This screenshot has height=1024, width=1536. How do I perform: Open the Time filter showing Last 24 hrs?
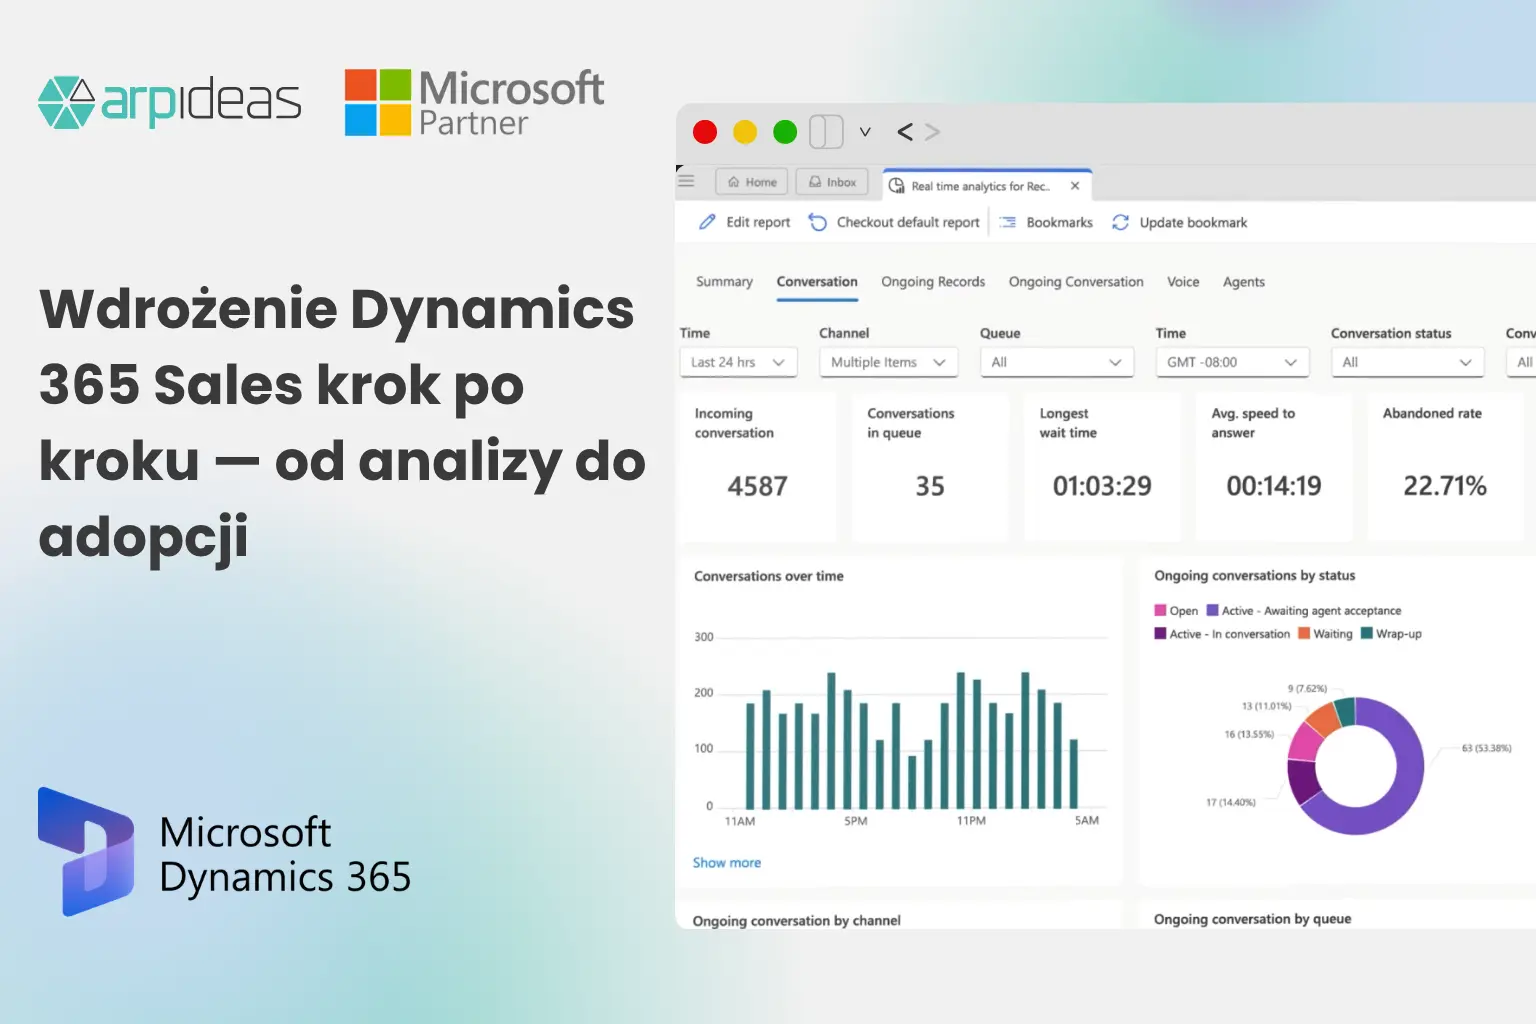click(x=737, y=362)
